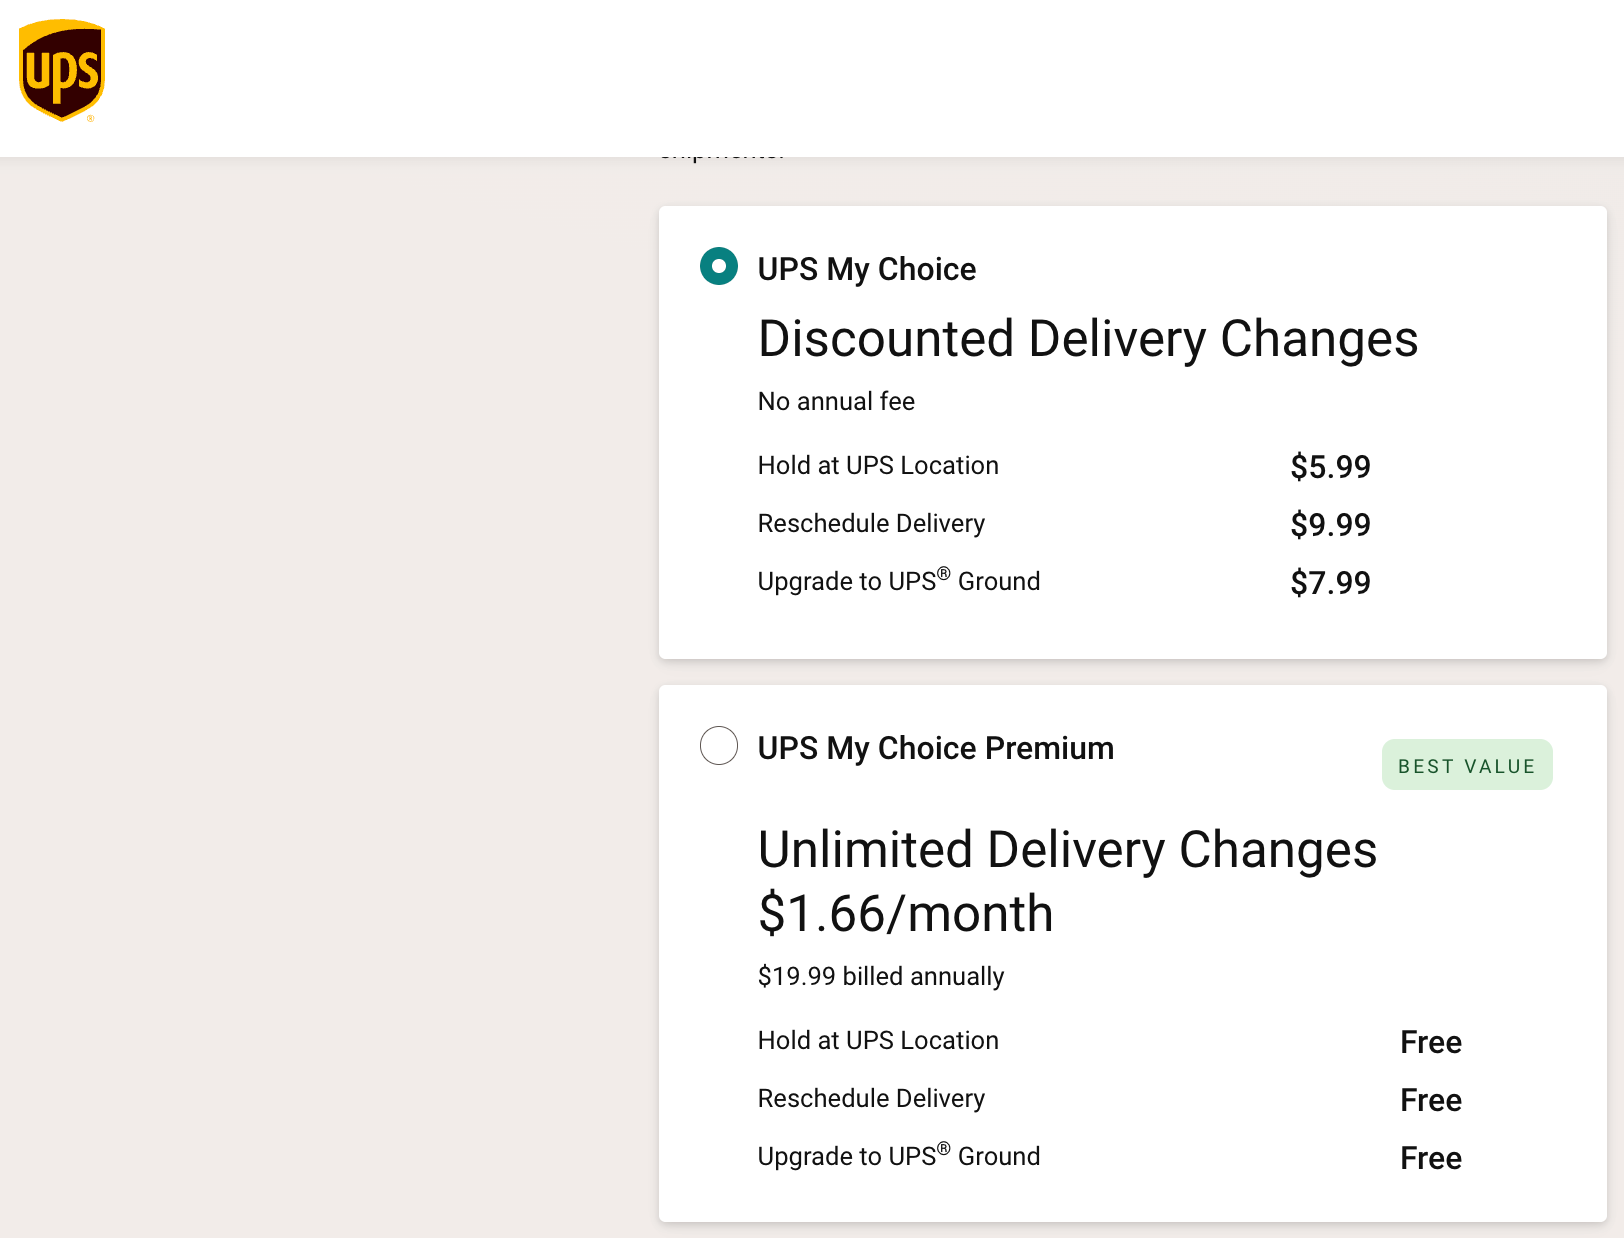Click the "$1.66/month" Premium price
This screenshot has height=1238, width=1624.
point(905,913)
